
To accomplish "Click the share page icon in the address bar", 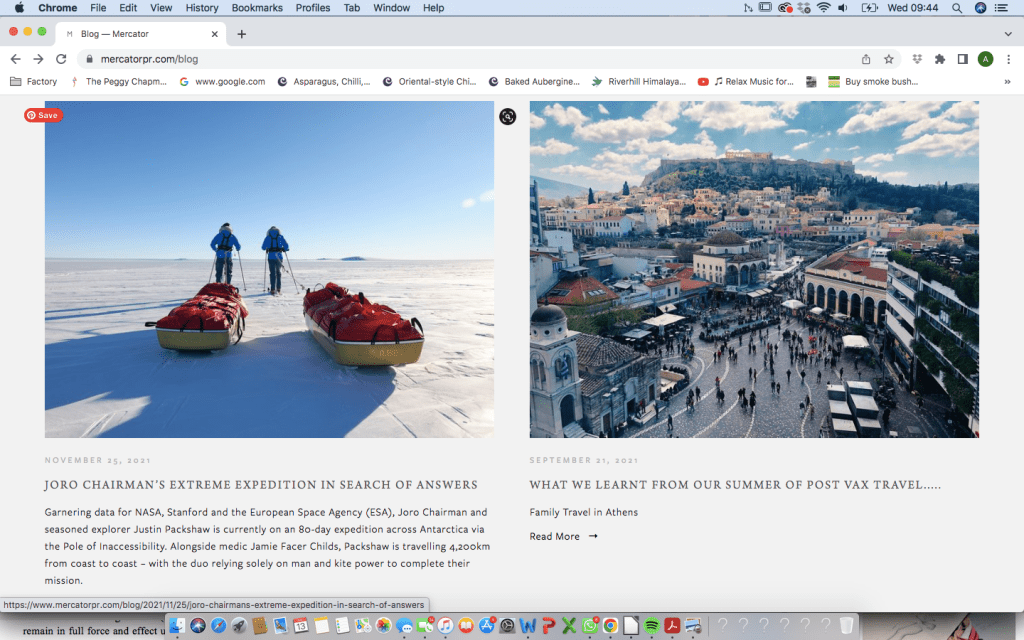I will (x=866, y=59).
